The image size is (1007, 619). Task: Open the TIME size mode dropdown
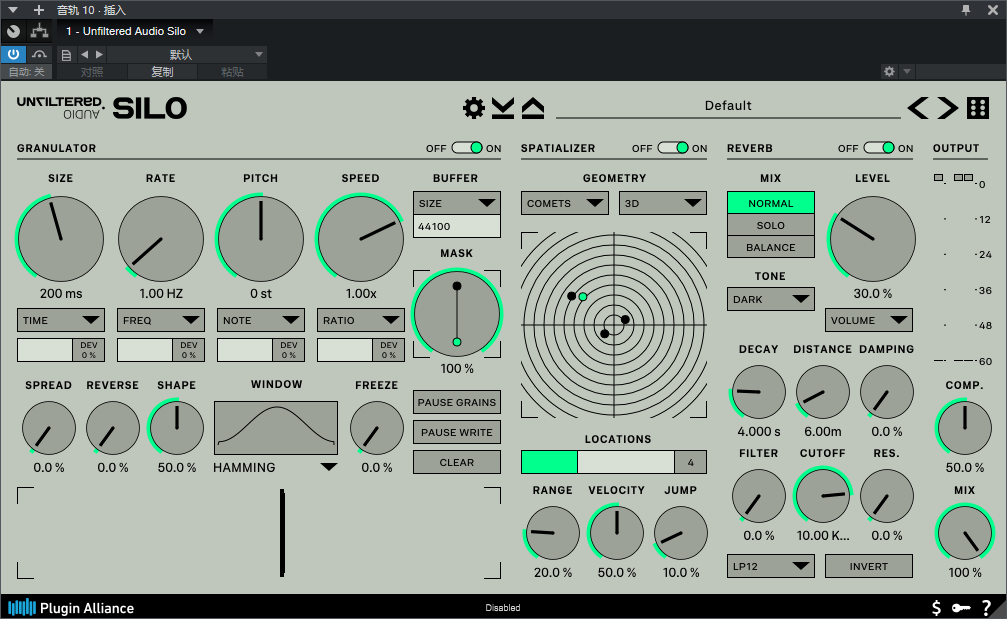coord(60,320)
